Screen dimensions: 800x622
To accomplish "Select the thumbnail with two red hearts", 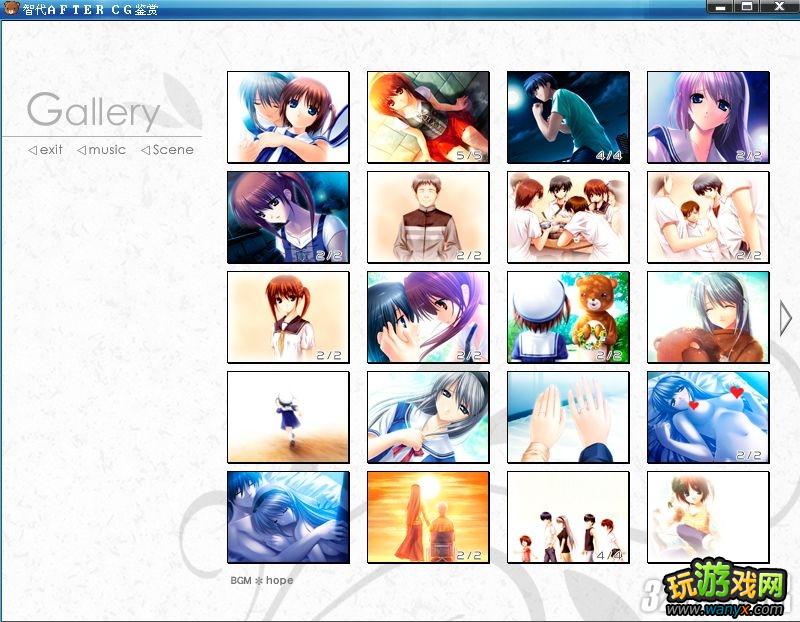I will coord(708,417).
